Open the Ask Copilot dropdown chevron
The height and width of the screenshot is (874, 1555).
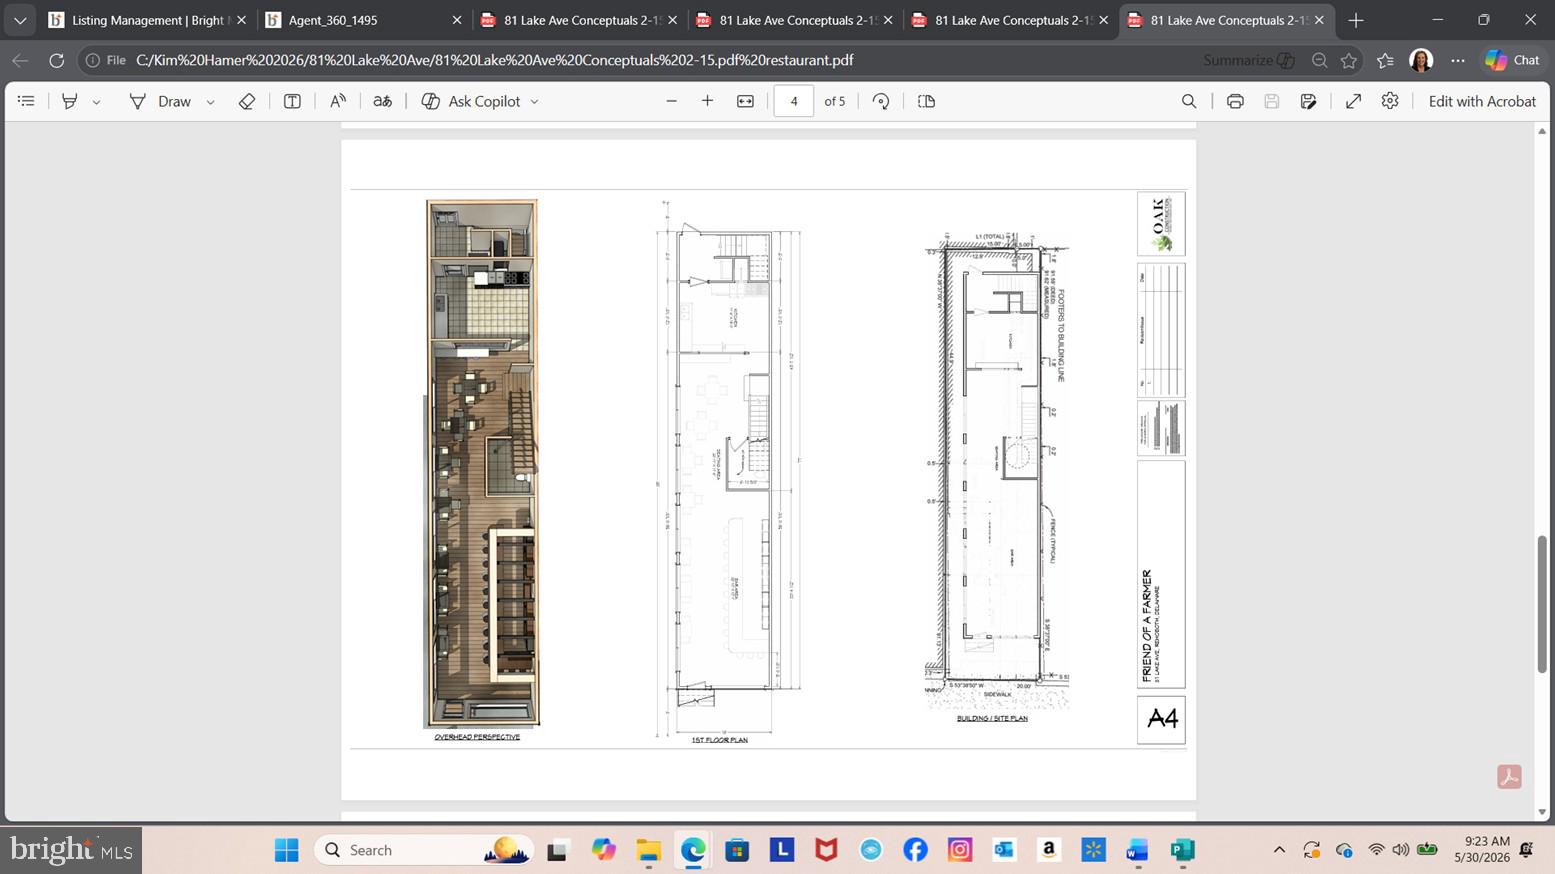pos(534,102)
